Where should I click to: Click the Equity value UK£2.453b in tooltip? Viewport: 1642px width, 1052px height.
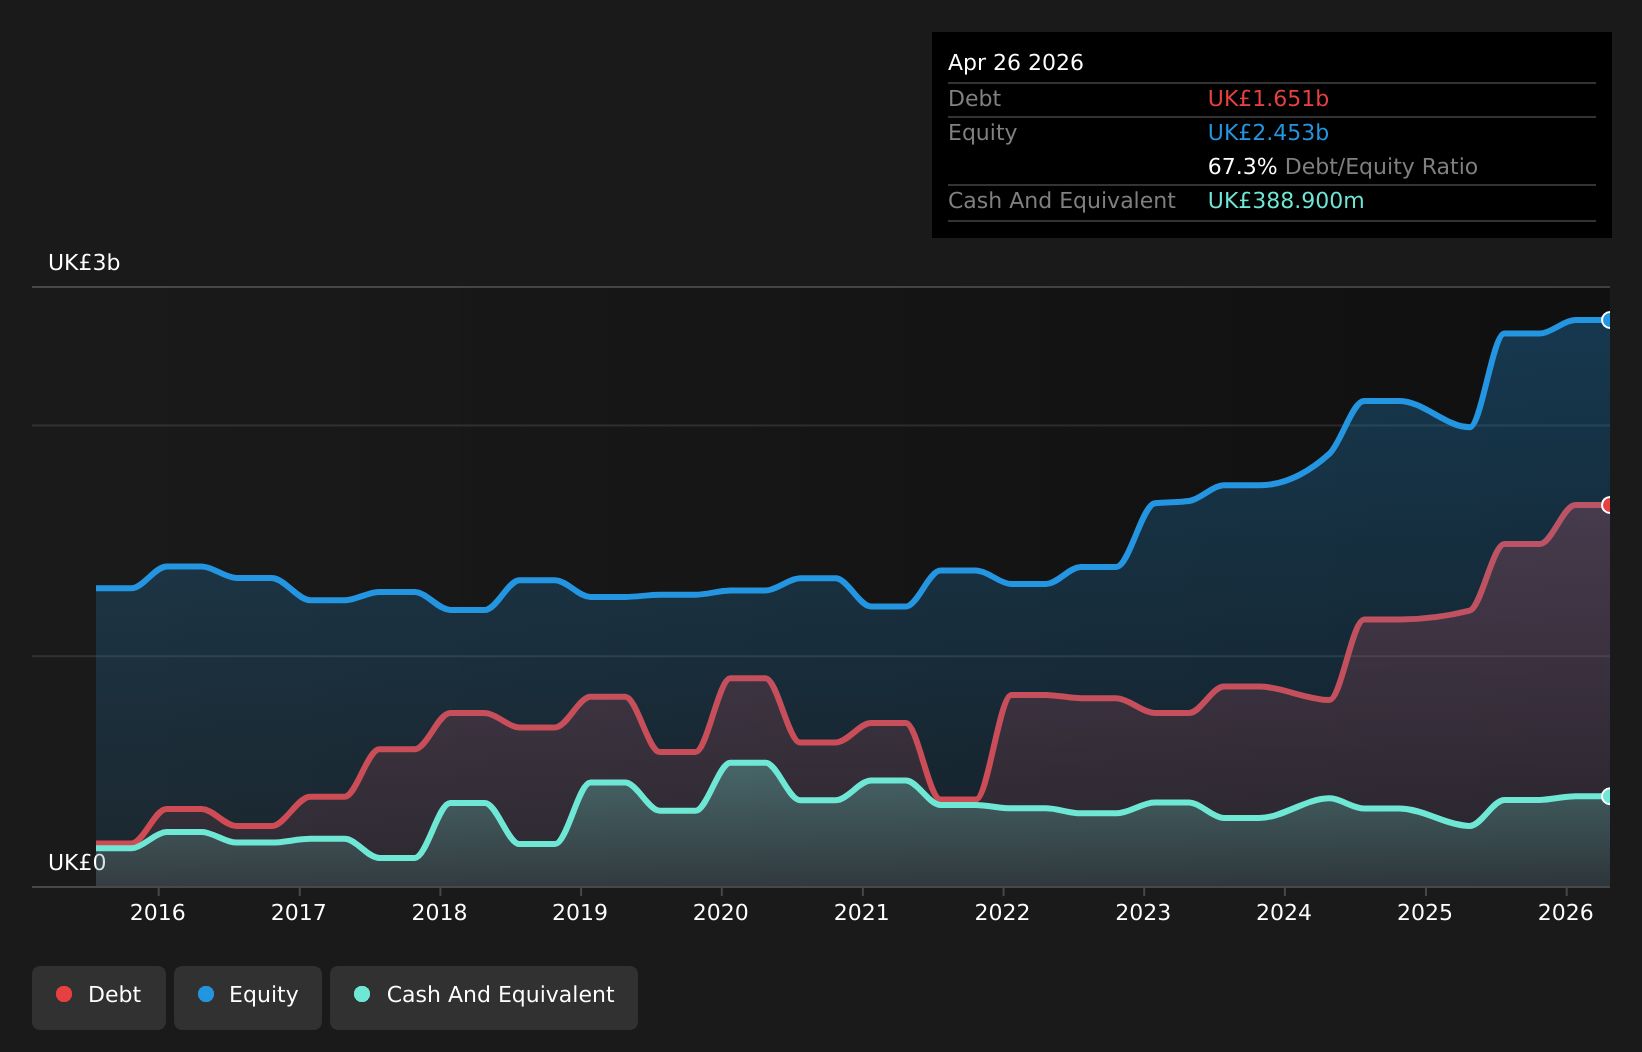pos(1268,133)
